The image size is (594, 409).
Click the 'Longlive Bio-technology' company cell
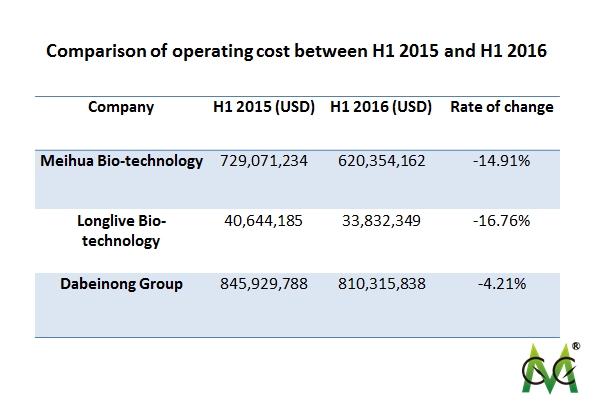[121, 231]
